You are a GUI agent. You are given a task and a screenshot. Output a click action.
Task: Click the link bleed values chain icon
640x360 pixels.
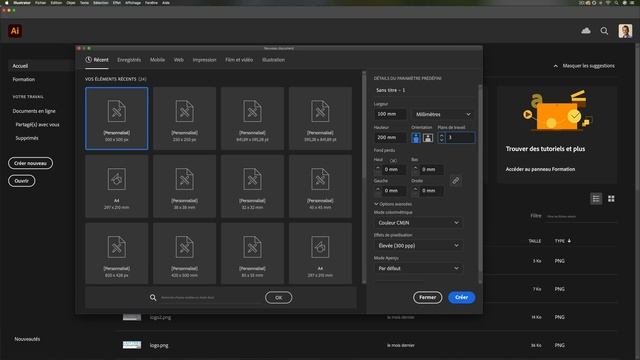(456, 180)
